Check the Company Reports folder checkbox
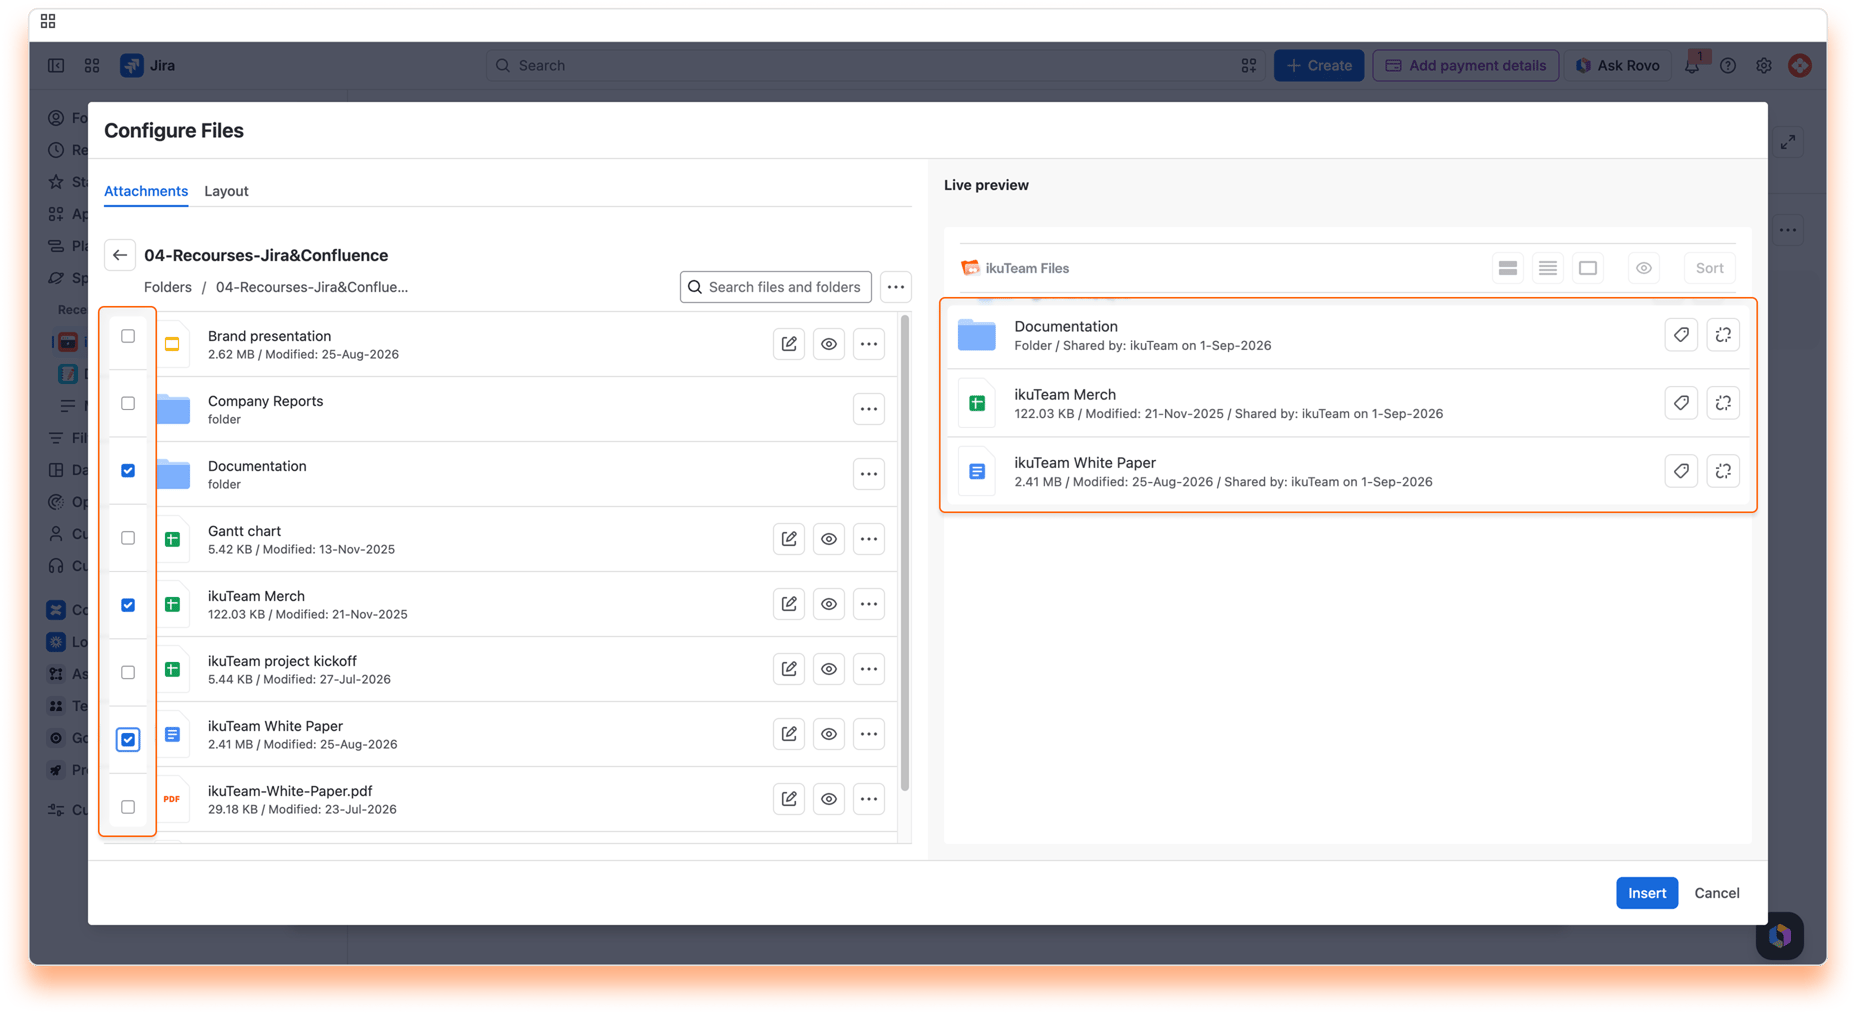This screenshot has width=1856, height=1014. click(x=128, y=403)
